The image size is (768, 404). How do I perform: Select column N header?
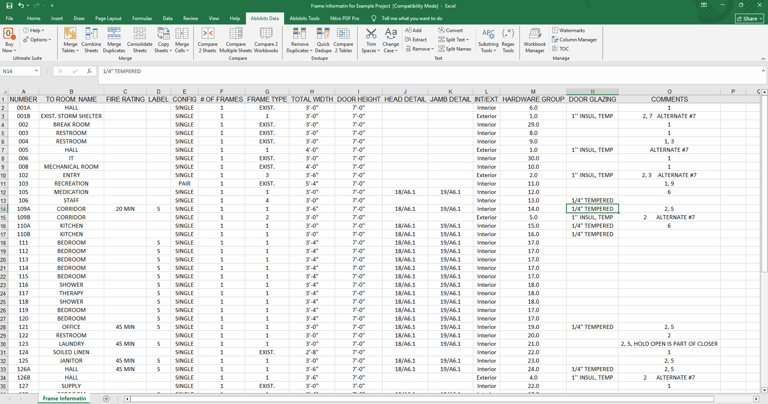coord(592,92)
